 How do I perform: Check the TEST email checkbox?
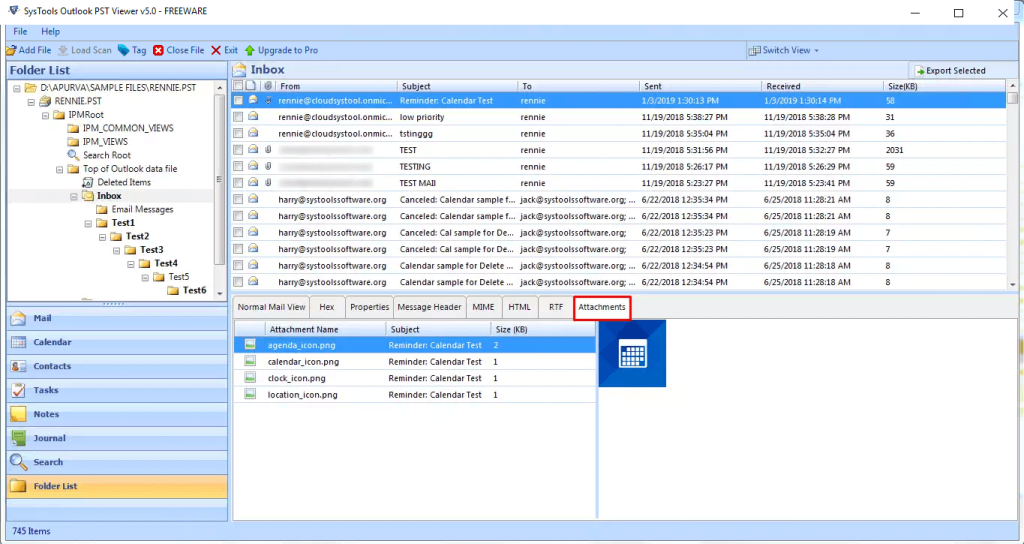pos(238,150)
